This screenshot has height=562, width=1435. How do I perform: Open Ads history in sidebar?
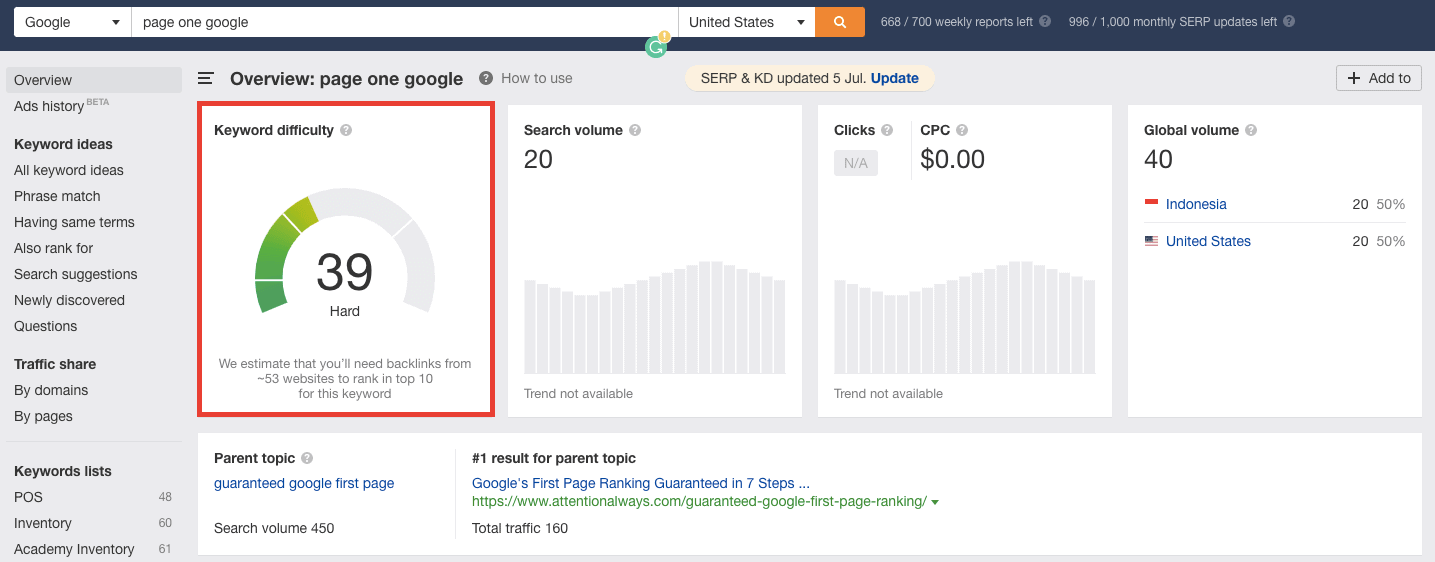(x=48, y=106)
